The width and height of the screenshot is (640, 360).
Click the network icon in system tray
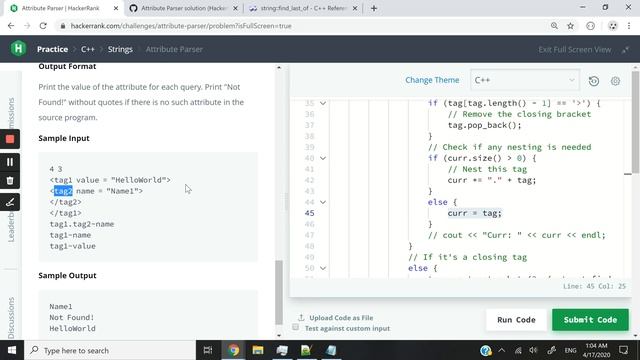point(518,350)
